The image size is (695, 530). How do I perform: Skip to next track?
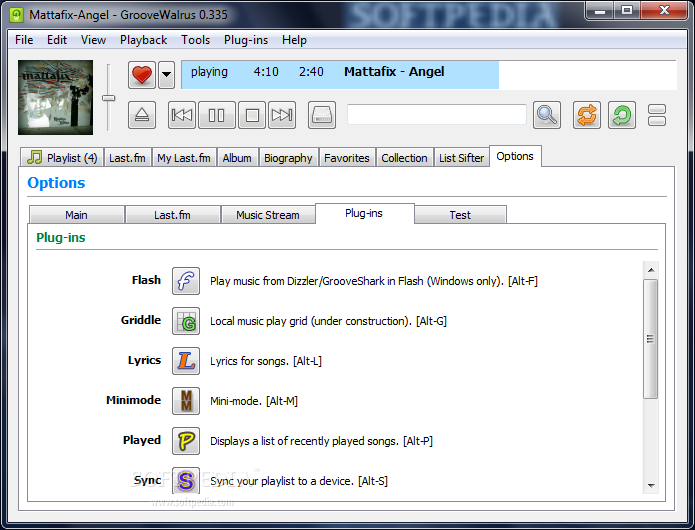[x=282, y=115]
